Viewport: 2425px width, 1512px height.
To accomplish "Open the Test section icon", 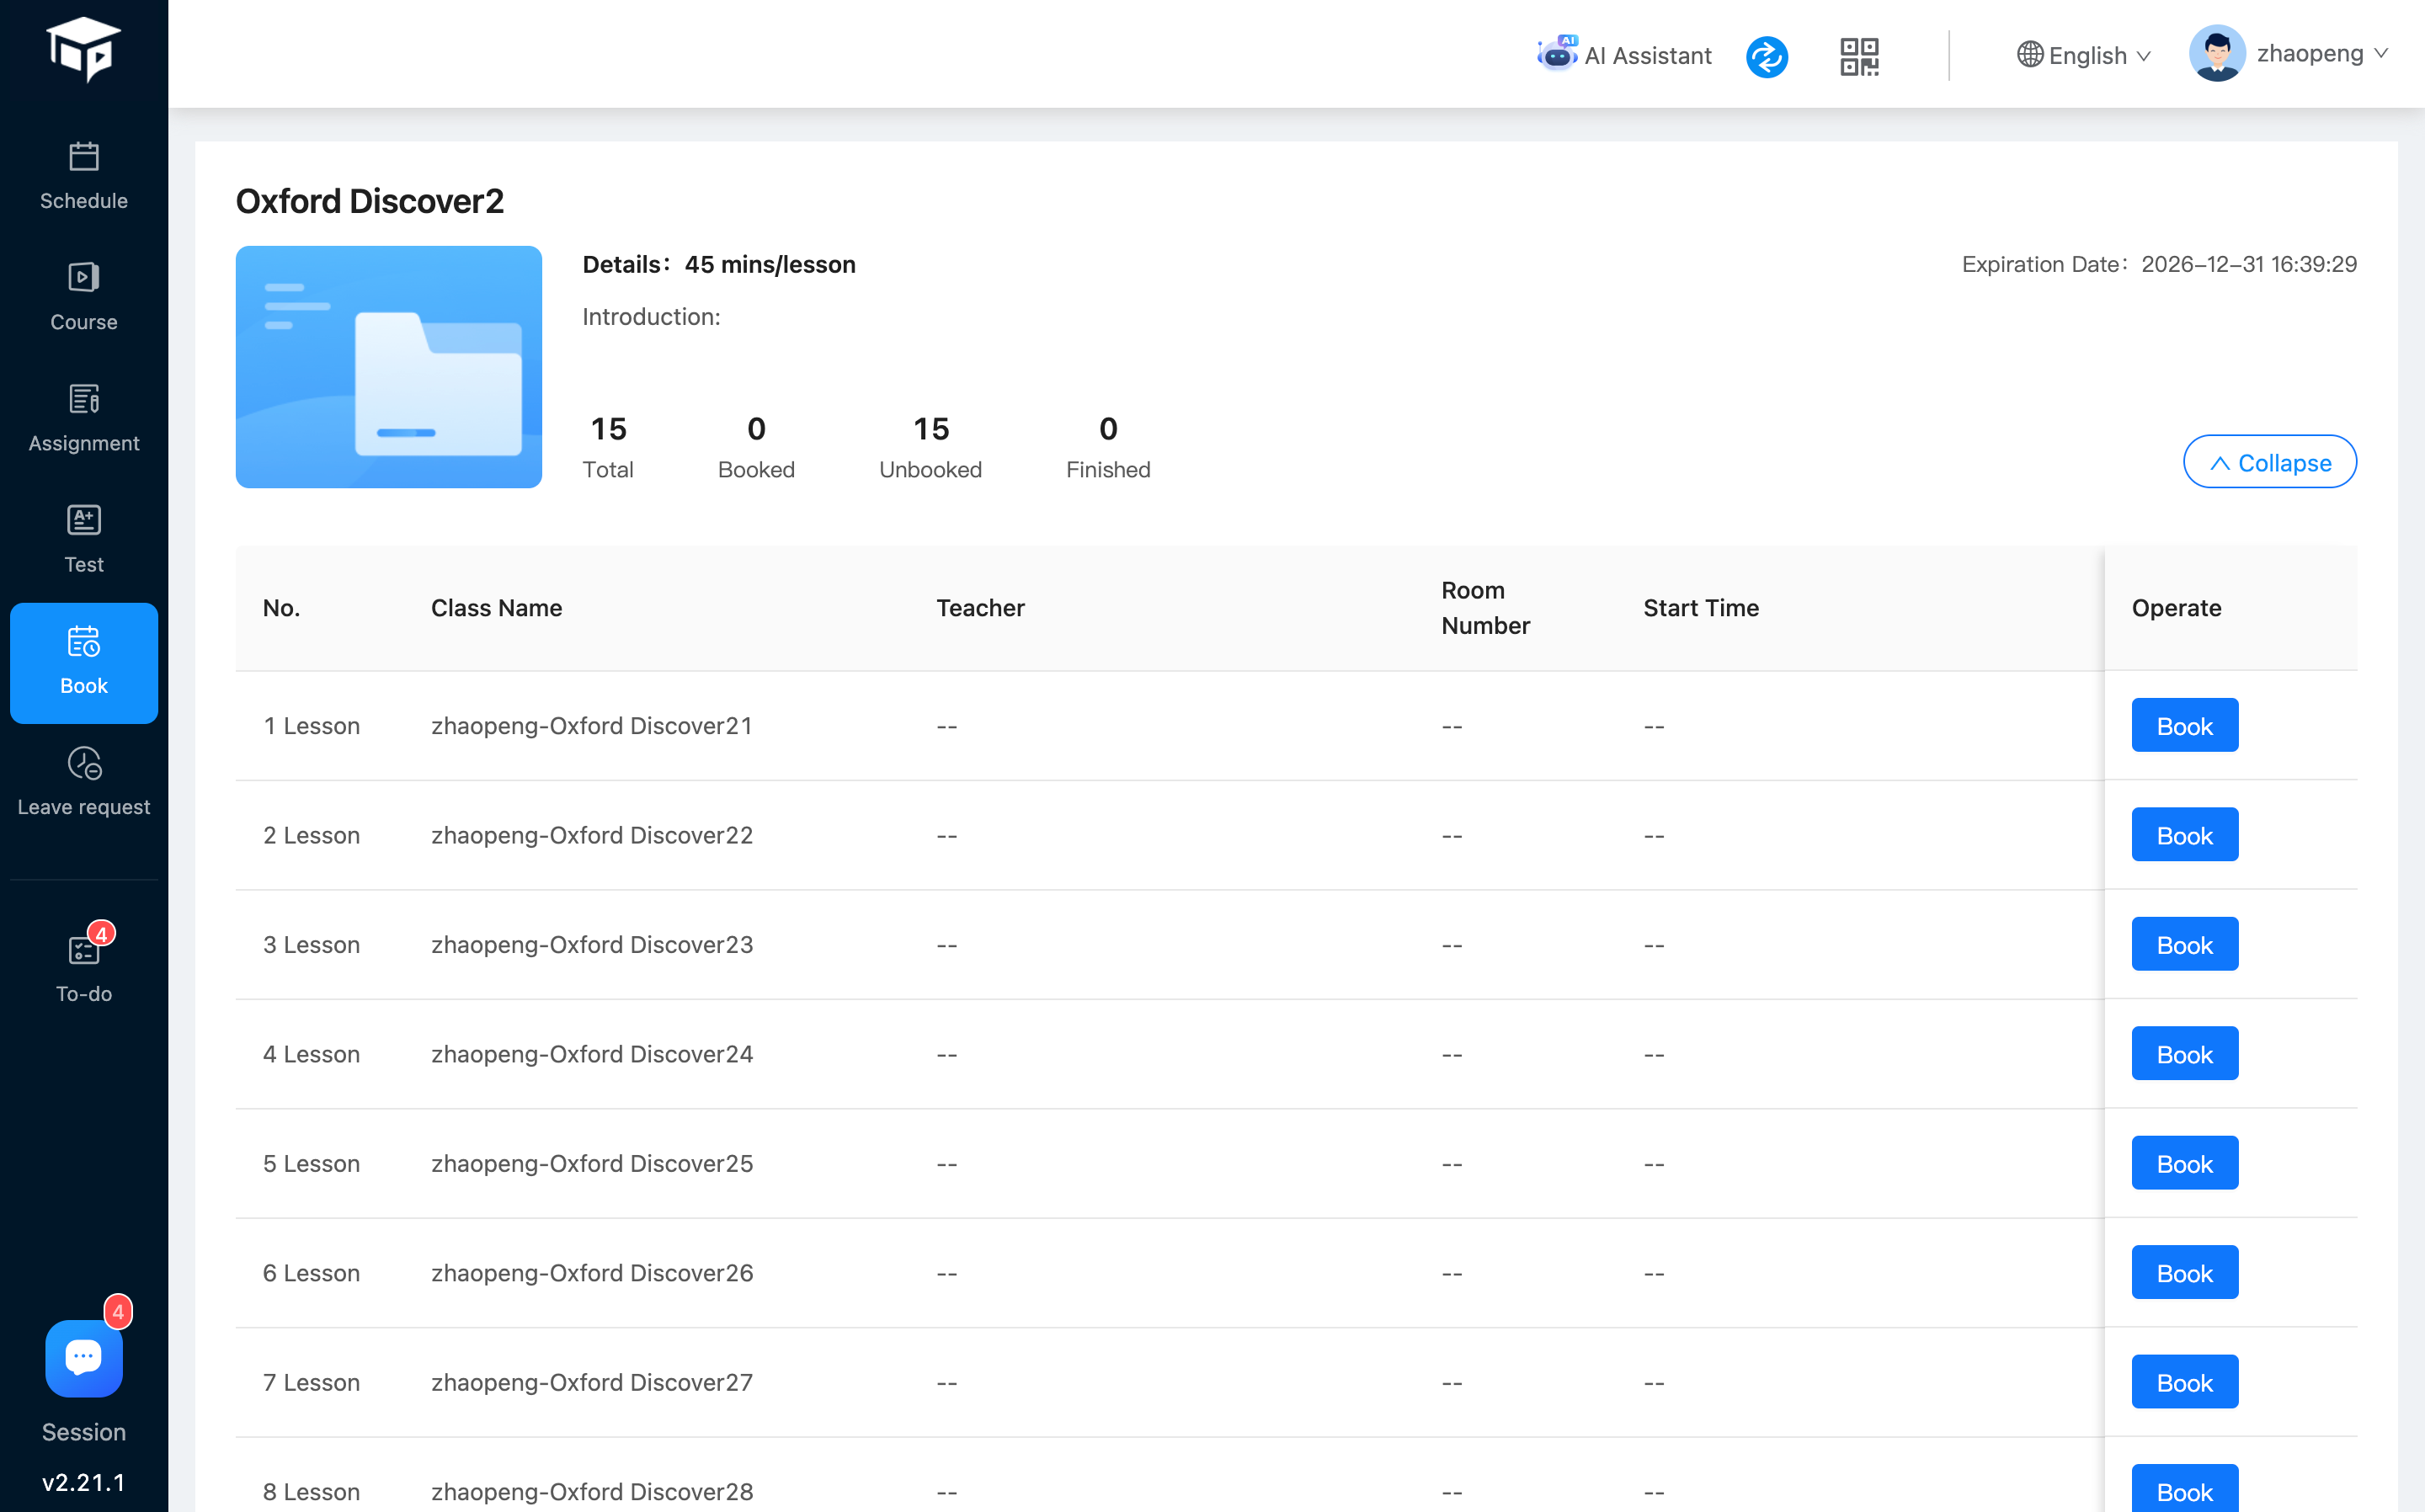I will tap(84, 539).
